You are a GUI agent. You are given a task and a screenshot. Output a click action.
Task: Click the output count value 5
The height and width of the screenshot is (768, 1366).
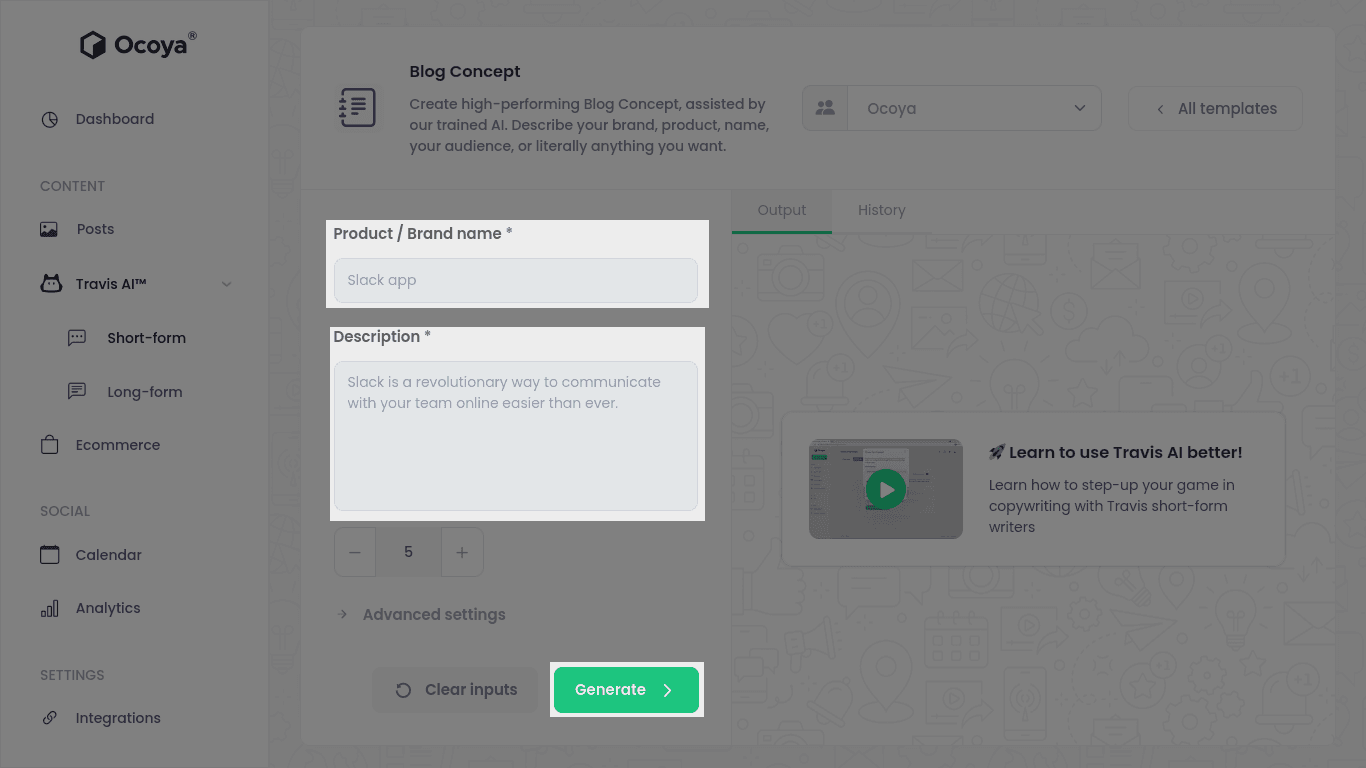coord(408,552)
